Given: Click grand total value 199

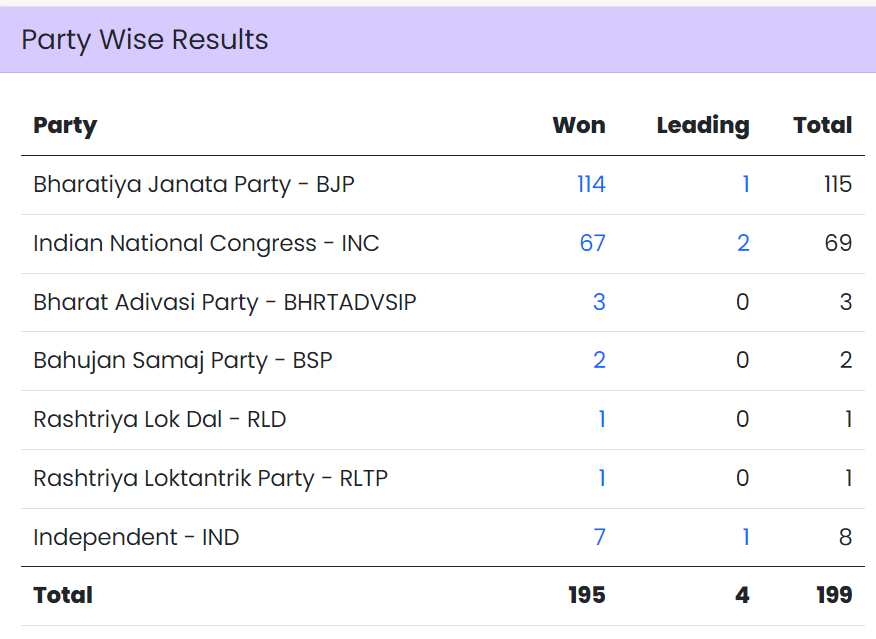Looking at the screenshot, I should (x=834, y=595).
